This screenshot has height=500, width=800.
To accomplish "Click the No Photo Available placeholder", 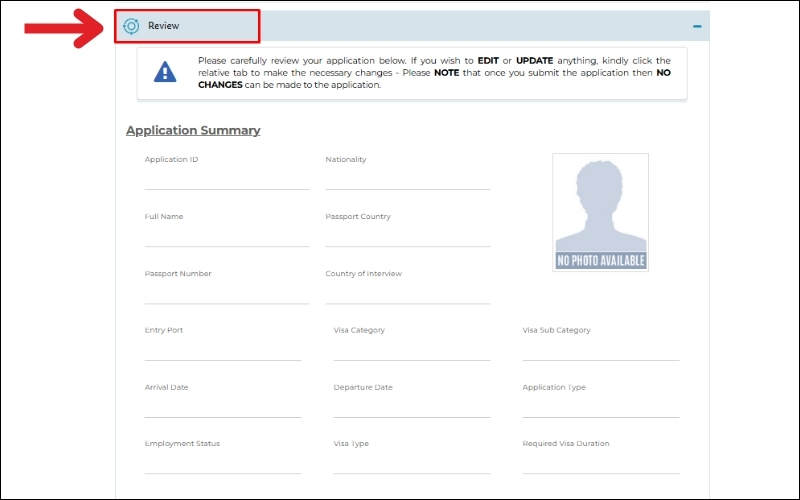I will click(x=600, y=212).
